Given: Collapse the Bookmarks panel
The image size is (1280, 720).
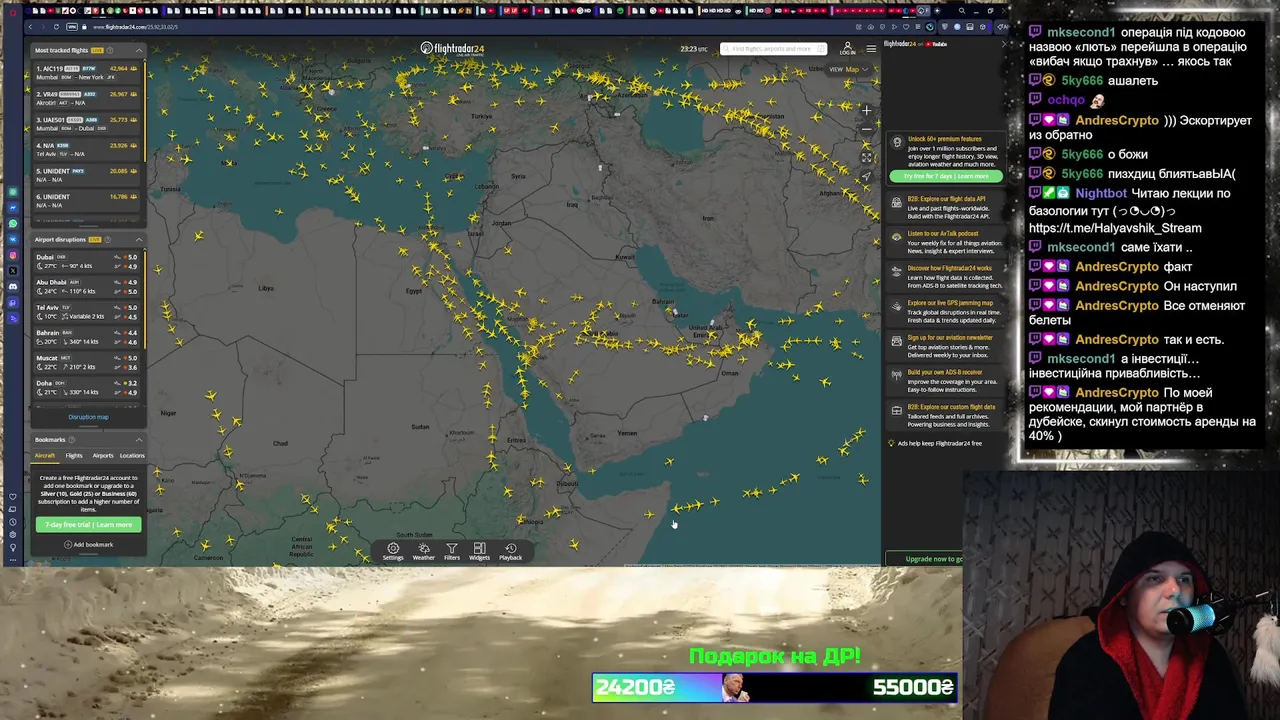Looking at the screenshot, I should click(x=138, y=440).
